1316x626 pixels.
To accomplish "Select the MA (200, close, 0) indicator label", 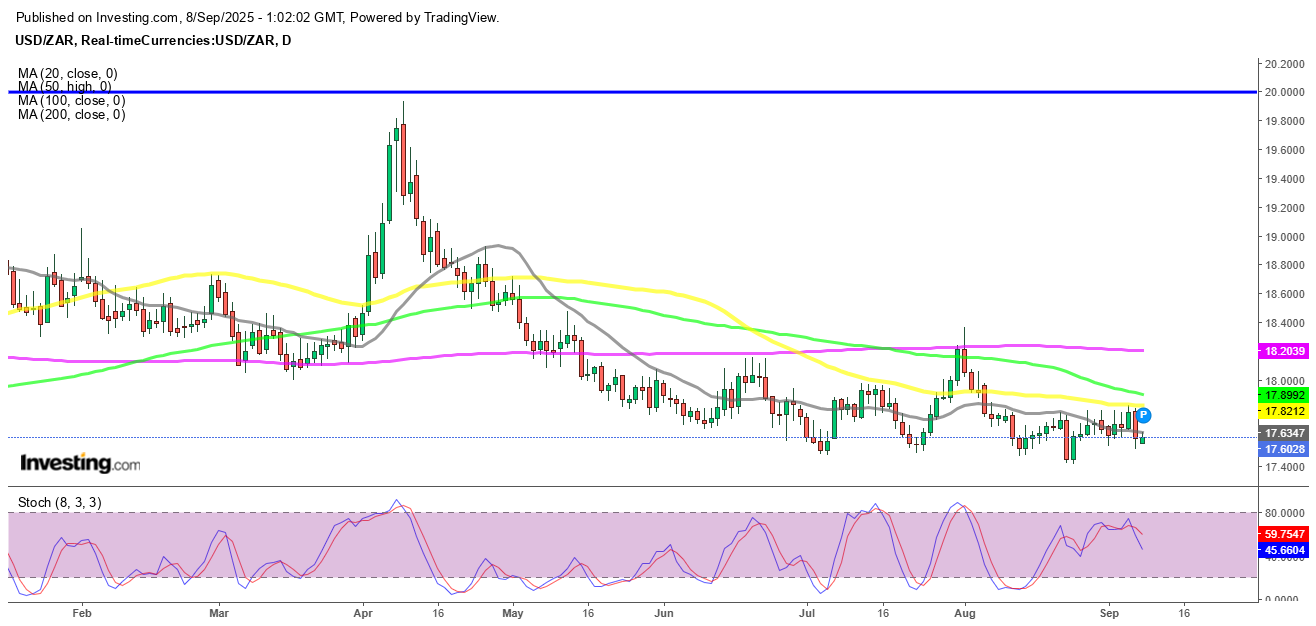I will click(x=71, y=115).
